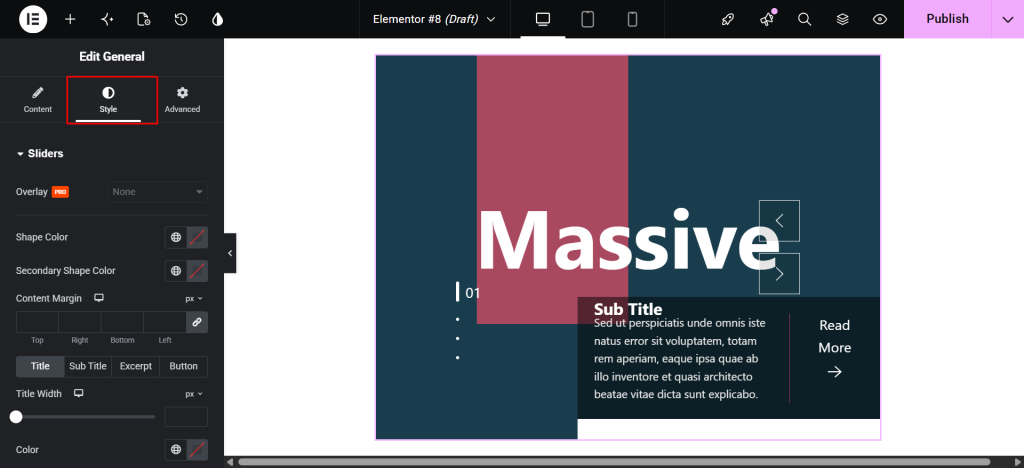Open the Structure layers icon
This screenshot has width=1024, height=468.
pos(842,20)
